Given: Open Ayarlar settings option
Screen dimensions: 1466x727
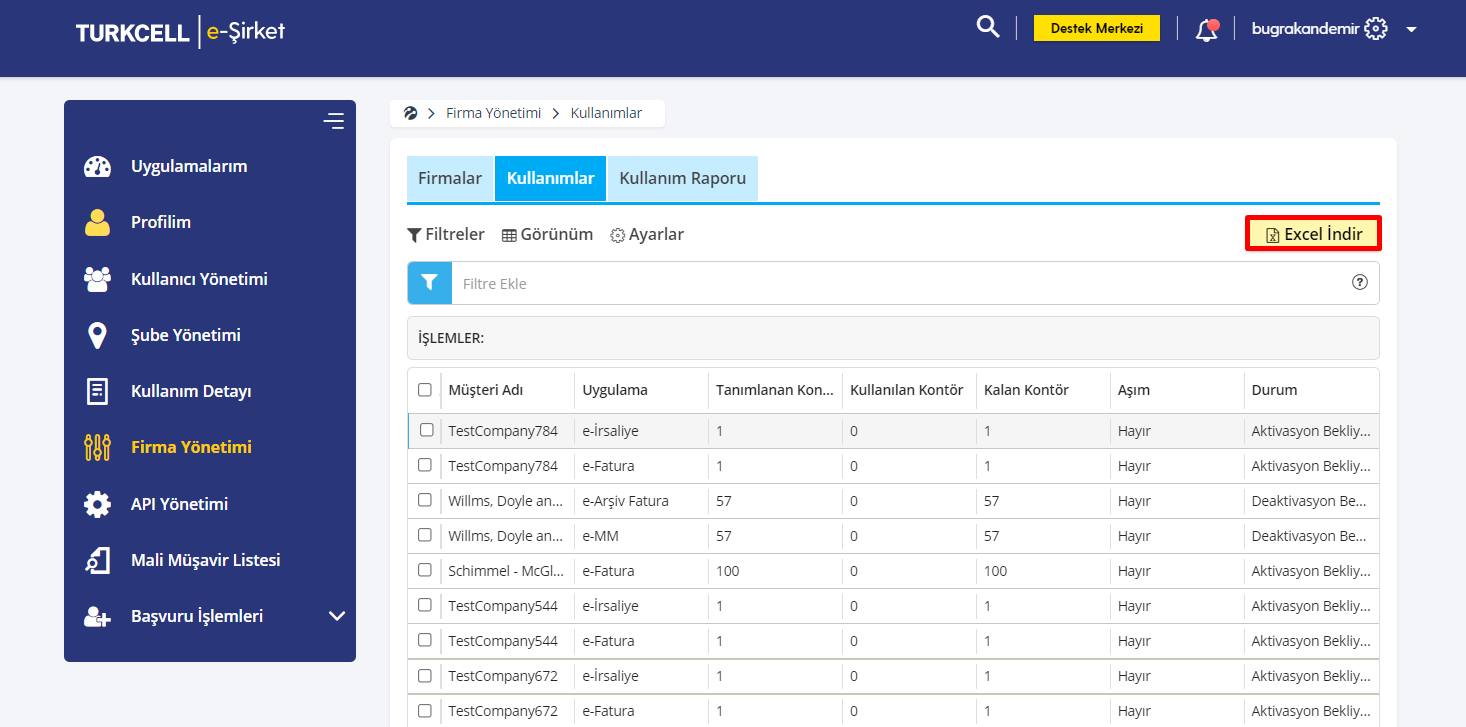Looking at the screenshot, I should tap(647, 234).
